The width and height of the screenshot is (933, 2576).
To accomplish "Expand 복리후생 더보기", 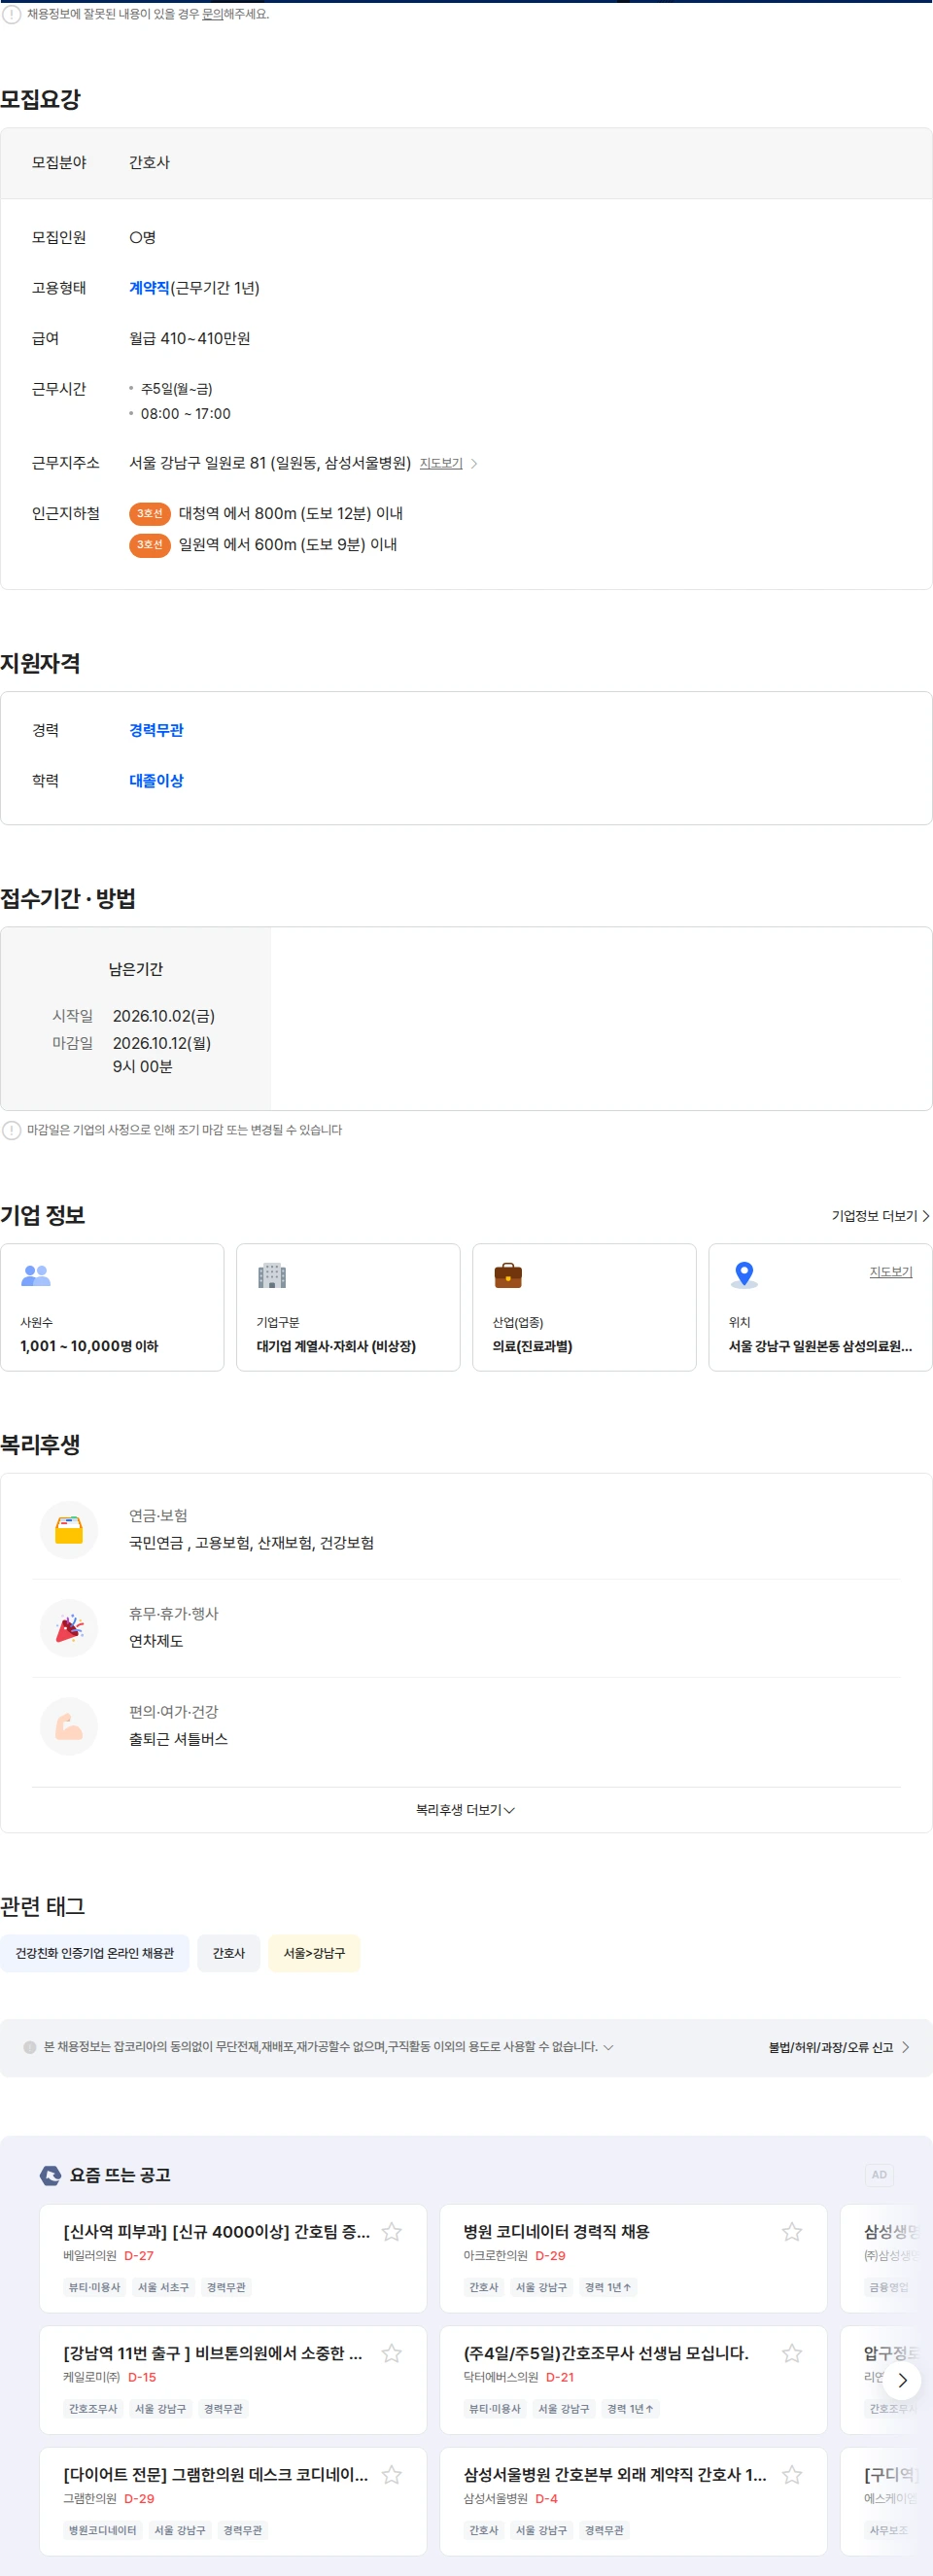I will (x=466, y=1810).
